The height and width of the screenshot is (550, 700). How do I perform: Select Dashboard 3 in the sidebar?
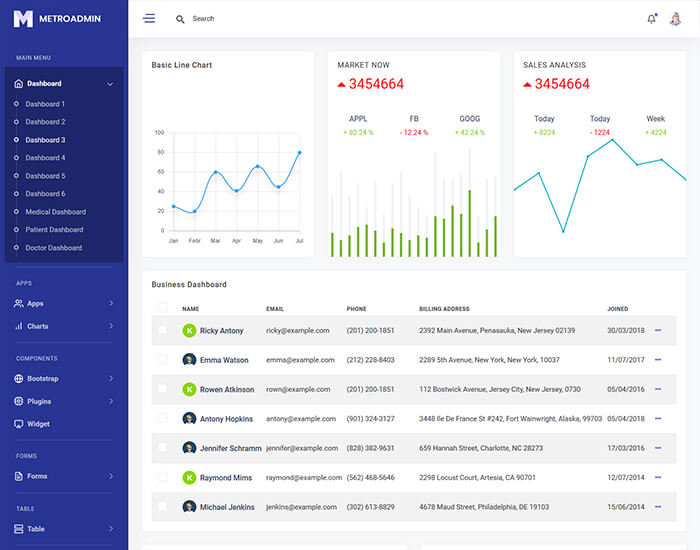pos(45,140)
